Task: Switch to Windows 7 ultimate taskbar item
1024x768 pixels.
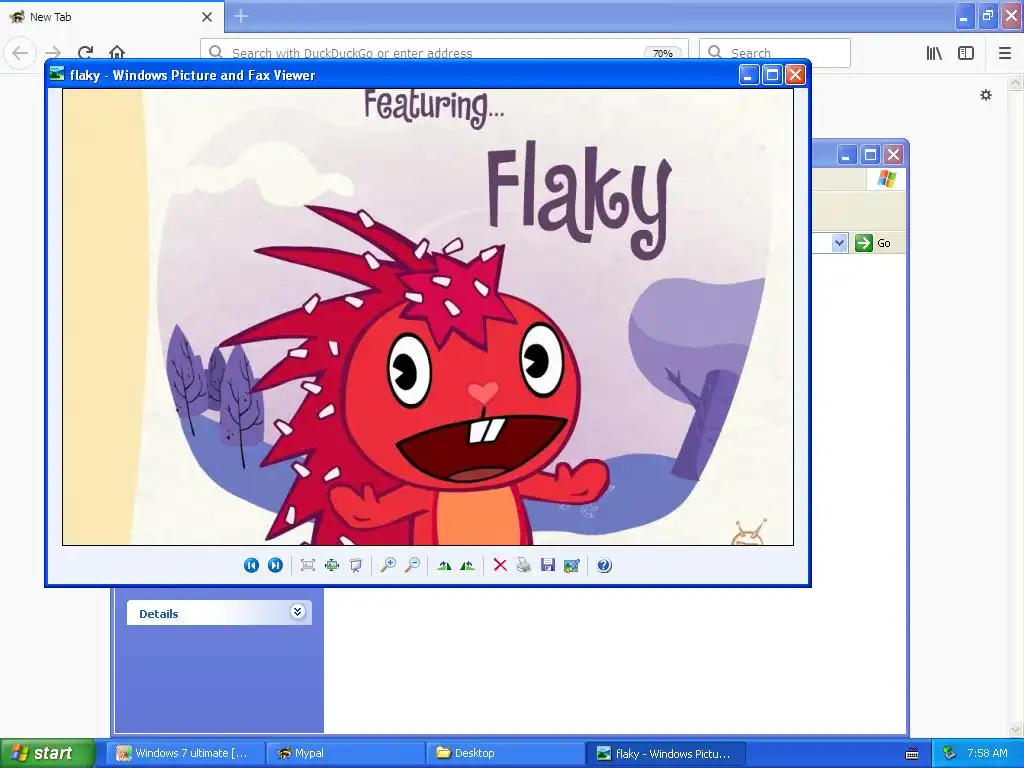Action: 186,753
